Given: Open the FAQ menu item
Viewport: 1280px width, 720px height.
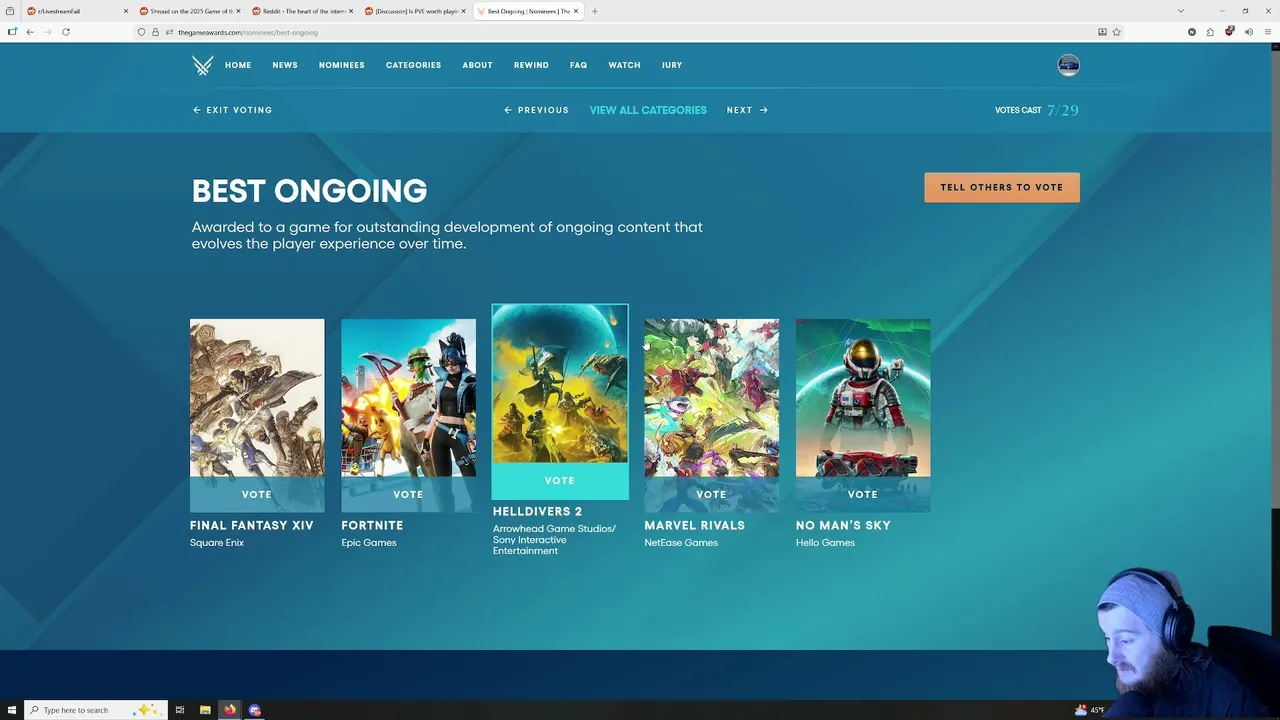Looking at the screenshot, I should click(x=578, y=65).
